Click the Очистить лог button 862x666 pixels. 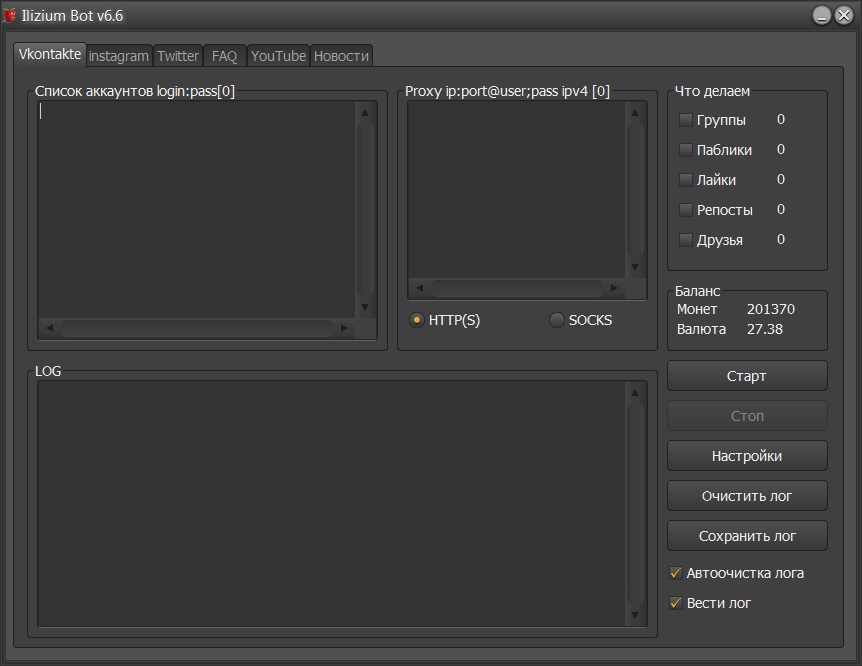coord(747,496)
